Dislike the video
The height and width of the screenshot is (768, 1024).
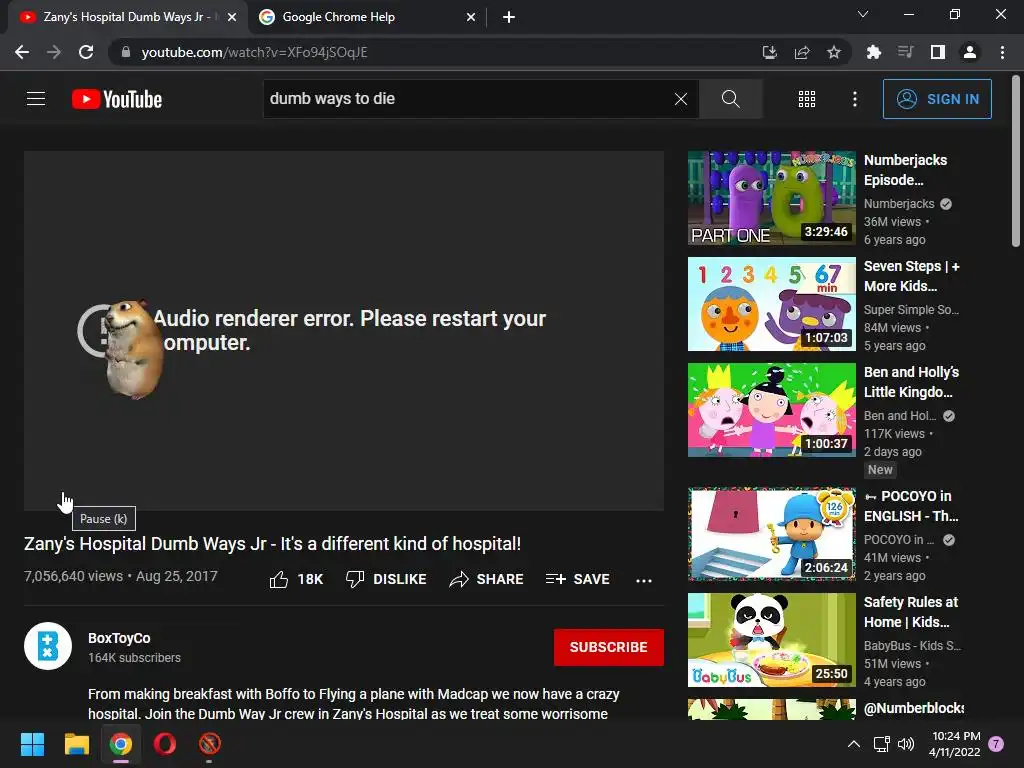386,579
